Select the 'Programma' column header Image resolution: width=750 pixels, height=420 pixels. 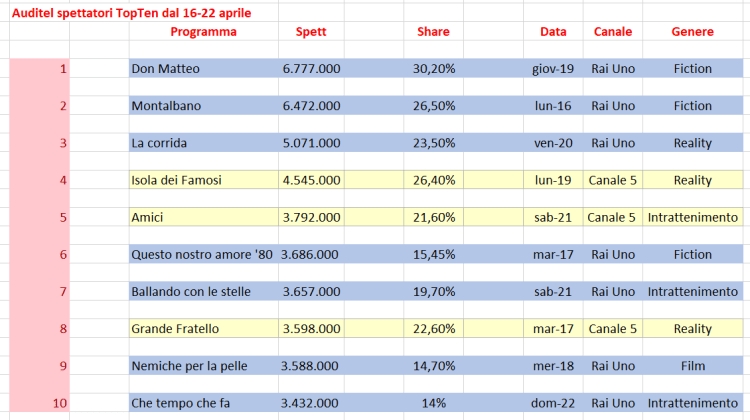point(203,32)
